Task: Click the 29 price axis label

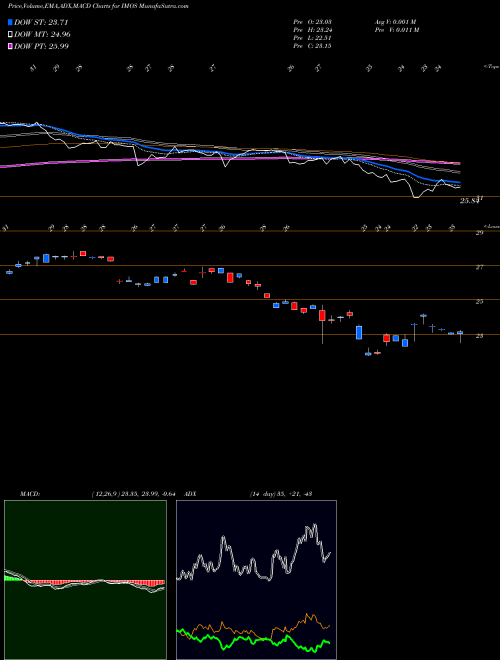Action: pyautogui.click(x=479, y=232)
